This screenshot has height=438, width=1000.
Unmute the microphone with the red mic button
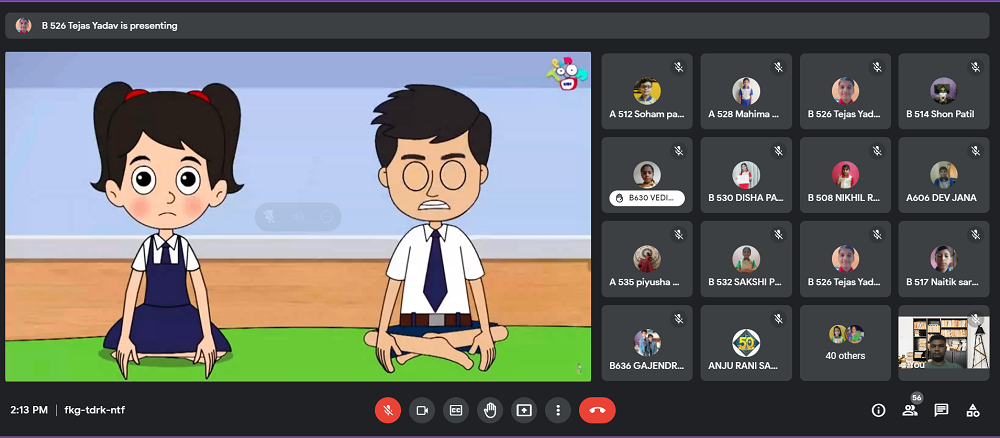(x=388, y=410)
